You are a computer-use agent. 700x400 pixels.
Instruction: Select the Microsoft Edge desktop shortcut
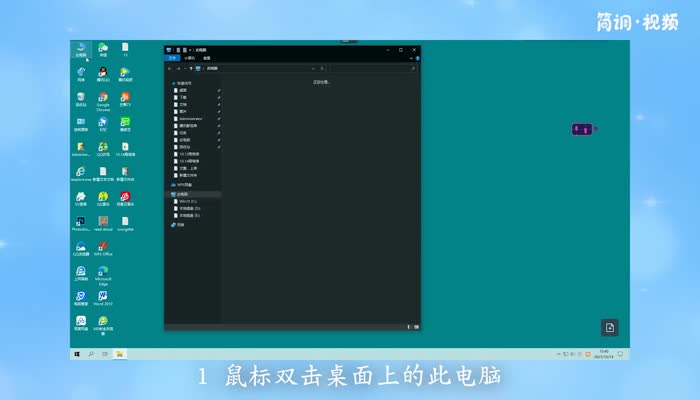point(103,276)
